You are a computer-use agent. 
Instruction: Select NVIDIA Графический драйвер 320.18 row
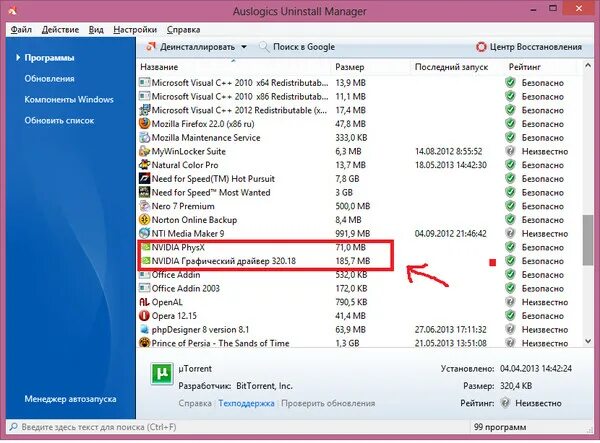(x=358, y=261)
